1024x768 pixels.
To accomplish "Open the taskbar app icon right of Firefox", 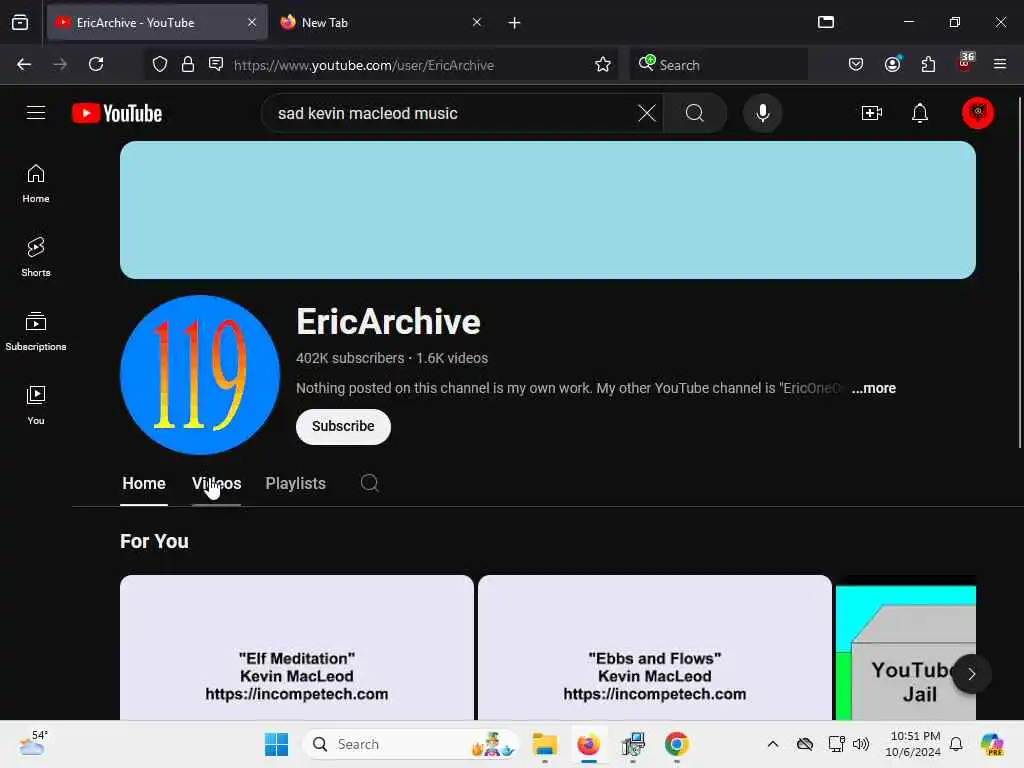I will (x=633, y=744).
